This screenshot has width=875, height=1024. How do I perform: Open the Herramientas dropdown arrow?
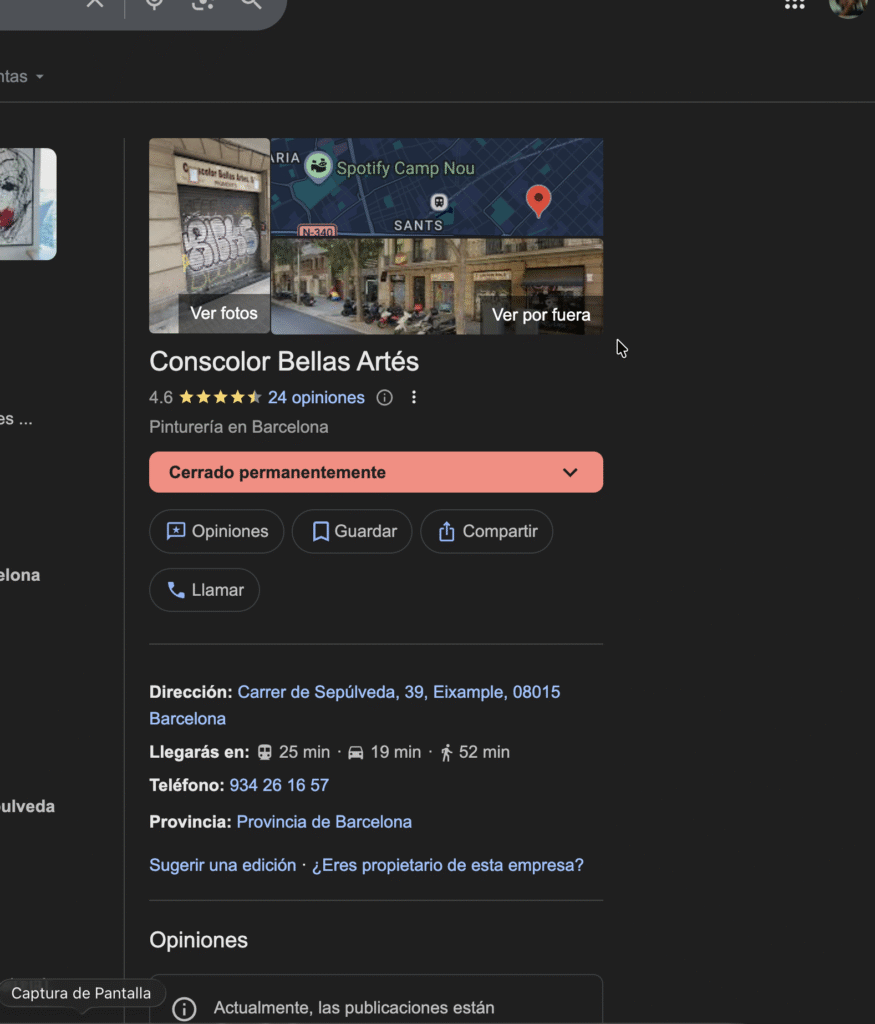(x=39, y=77)
